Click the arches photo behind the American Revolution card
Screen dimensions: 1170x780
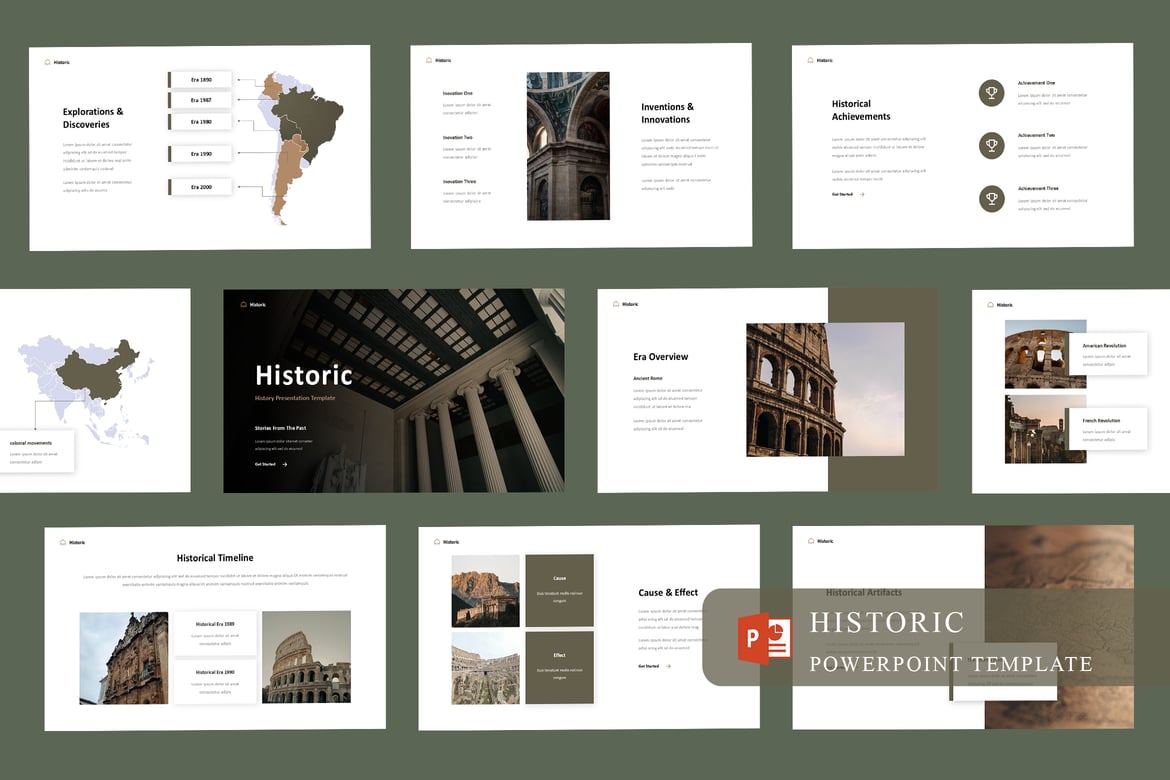pos(1045,355)
